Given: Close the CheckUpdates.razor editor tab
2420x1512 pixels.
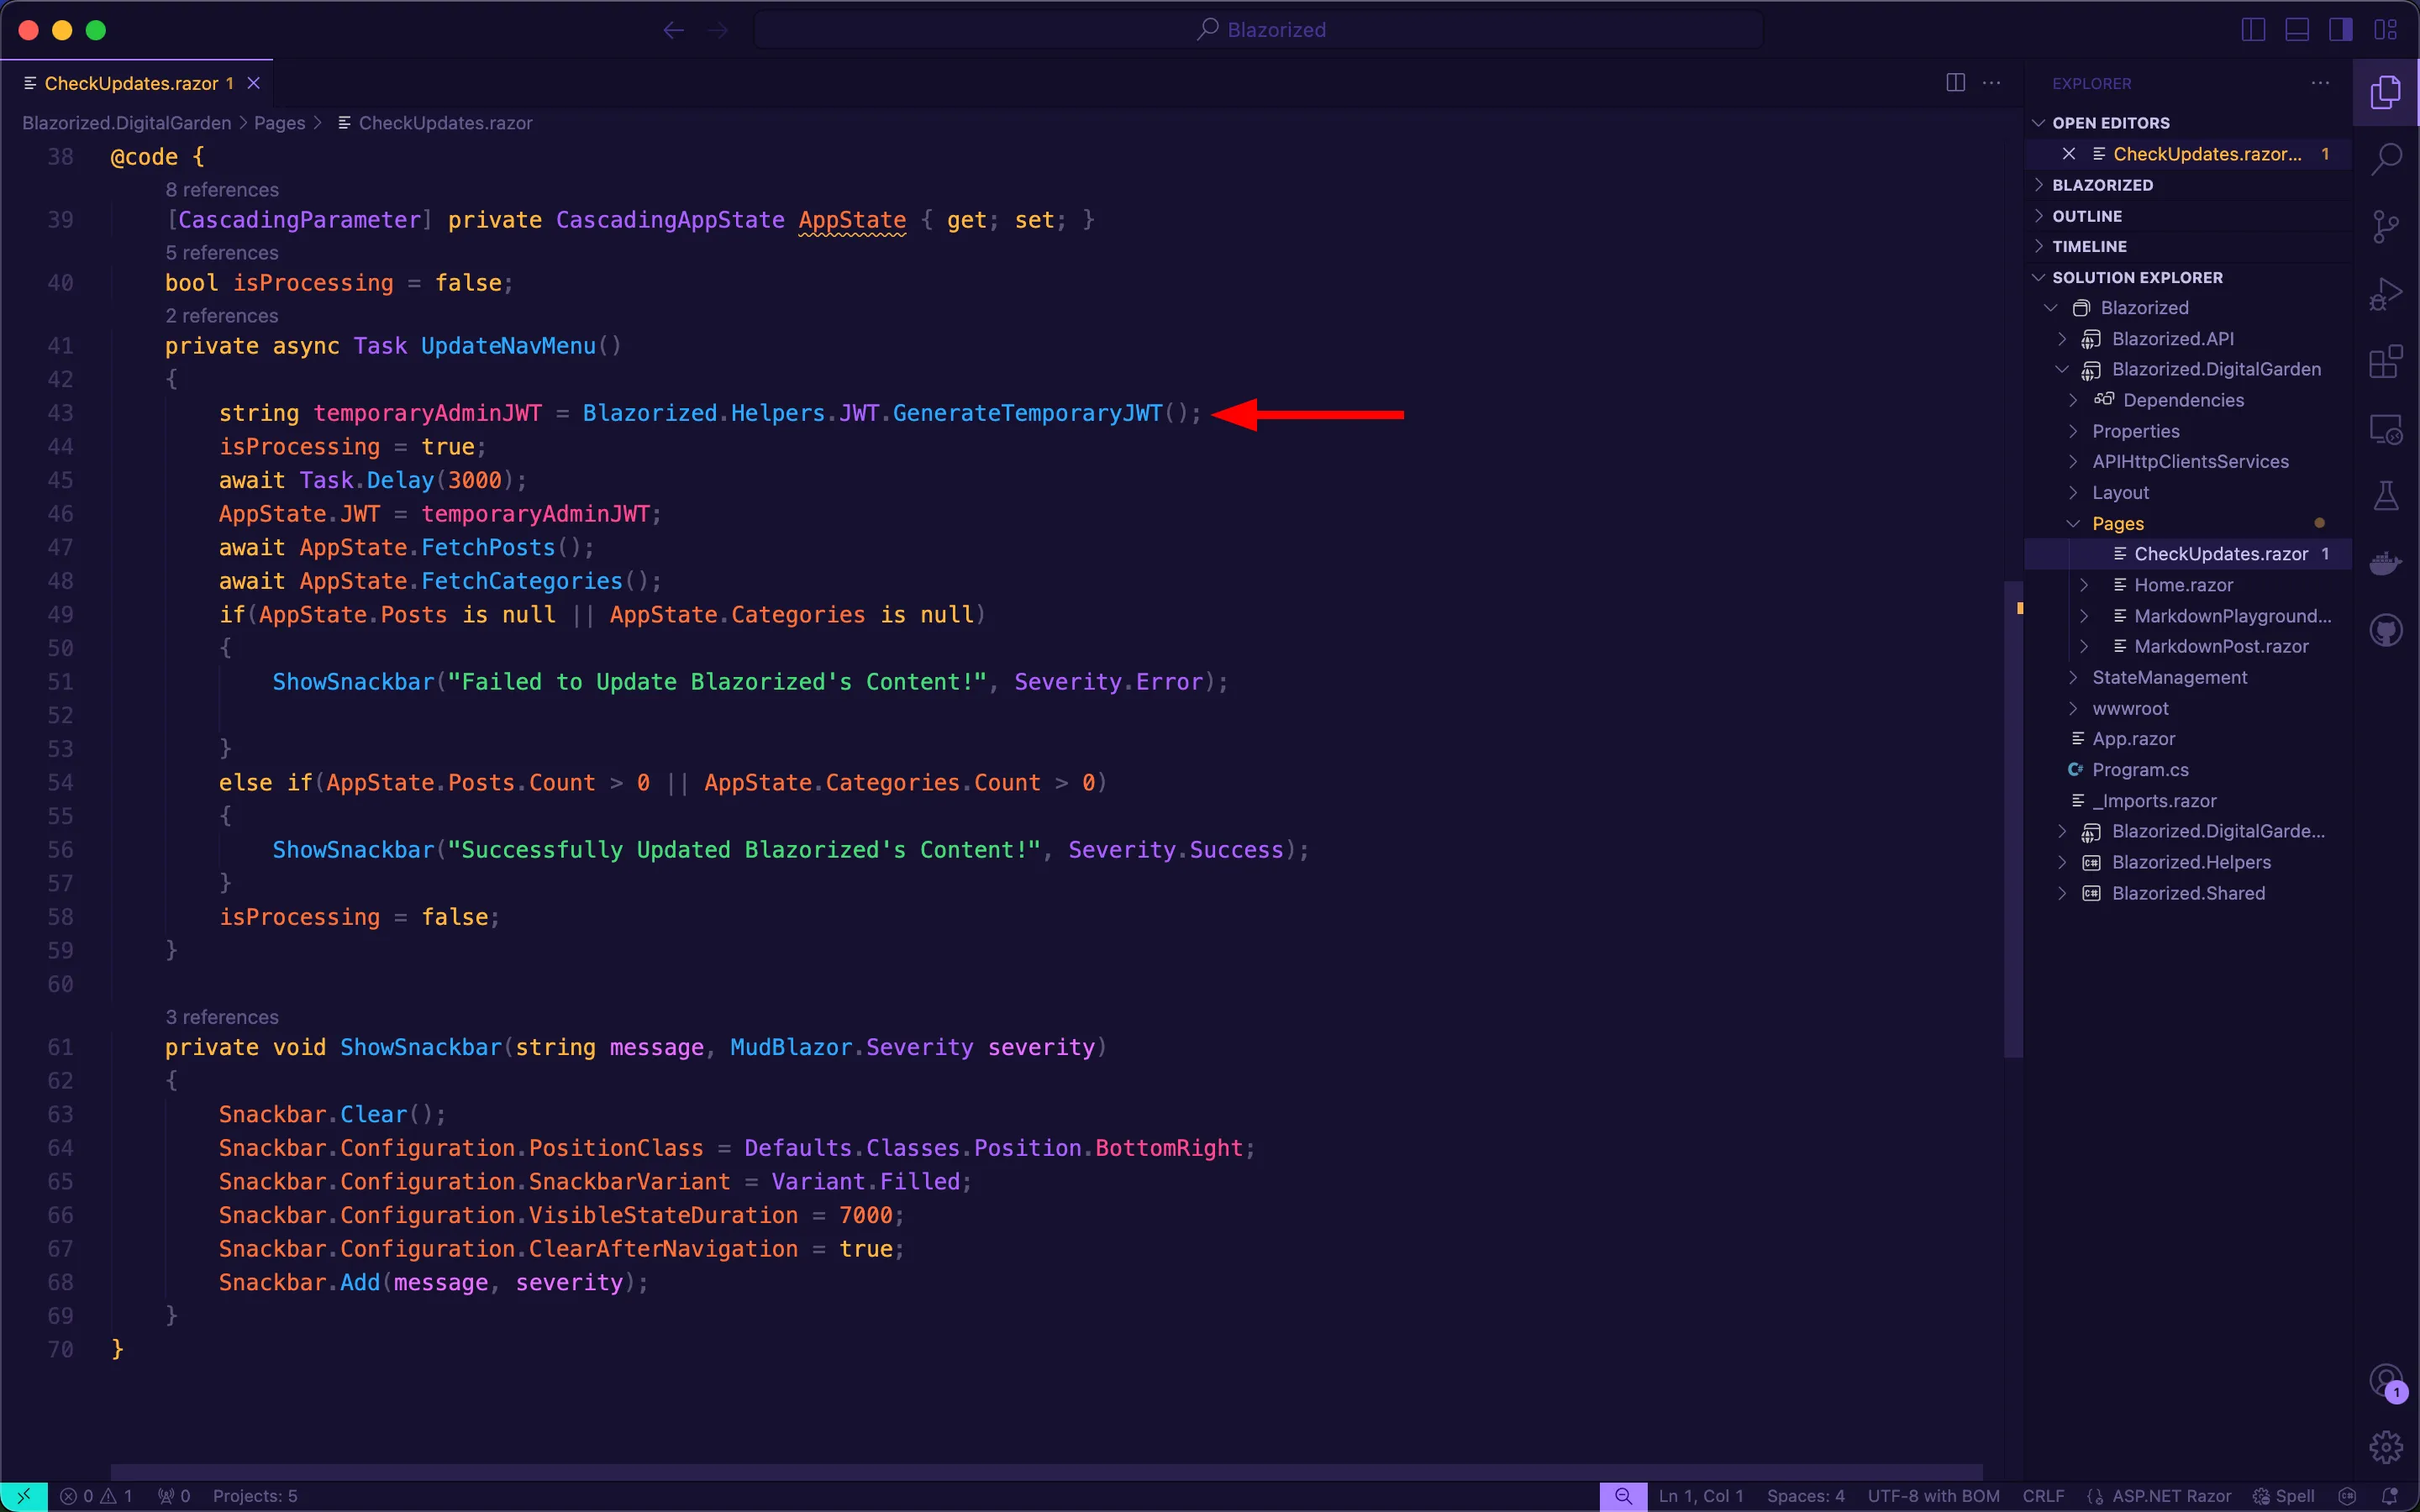Looking at the screenshot, I should pos(254,83).
